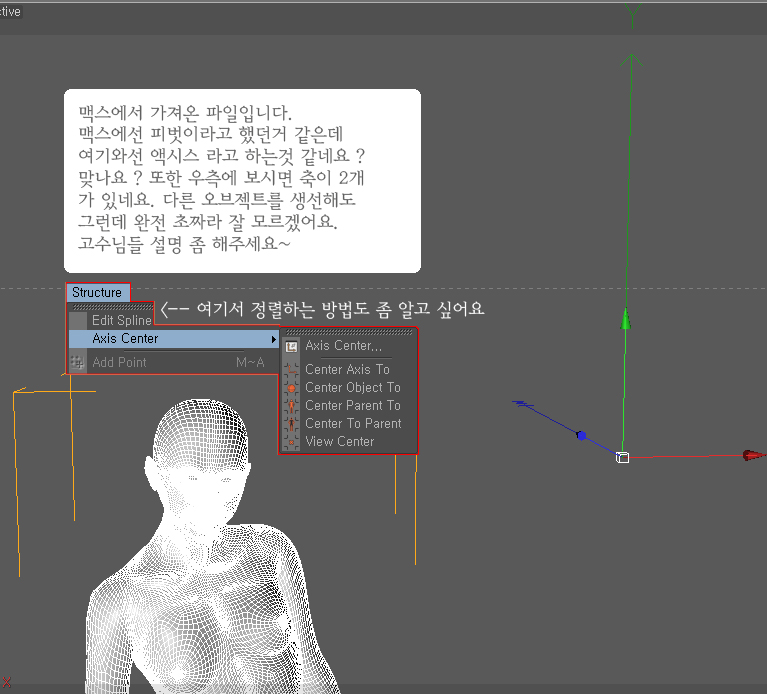The height and width of the screenshot is (694, 767).
Task: Click the Axis Center... icon
Action: tap(291, 347)
